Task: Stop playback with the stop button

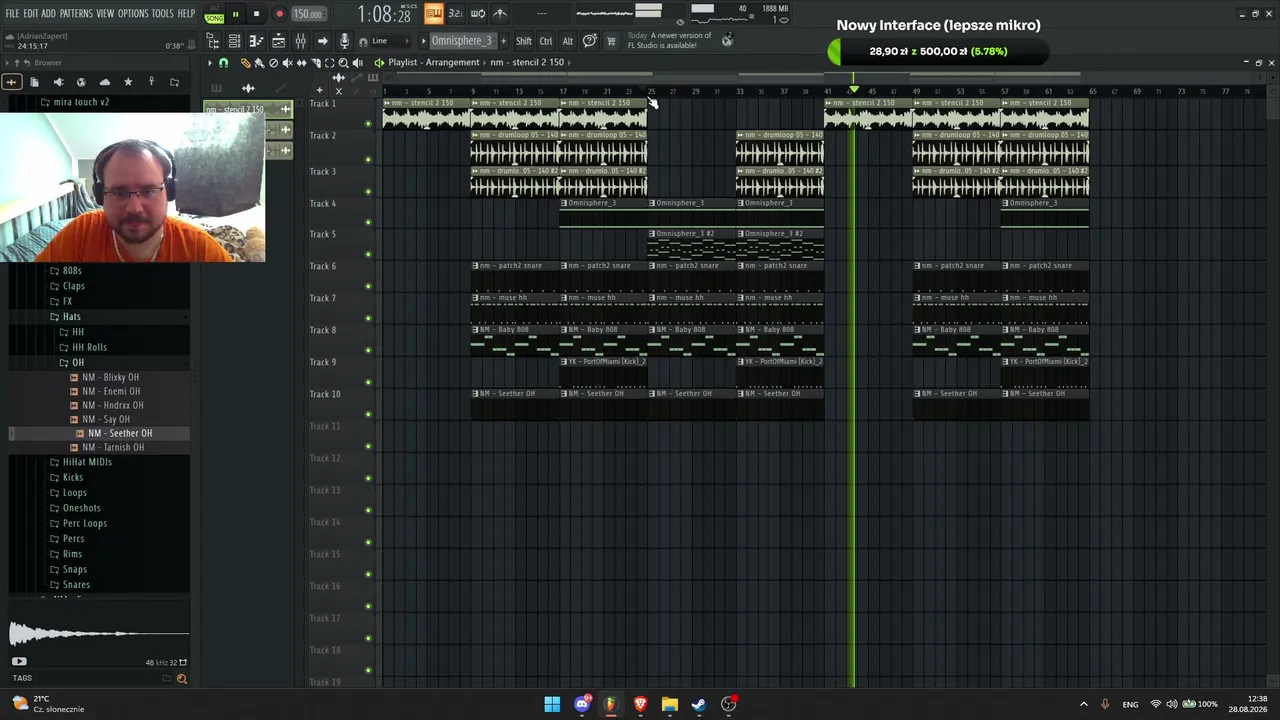Action: point(256,14)
